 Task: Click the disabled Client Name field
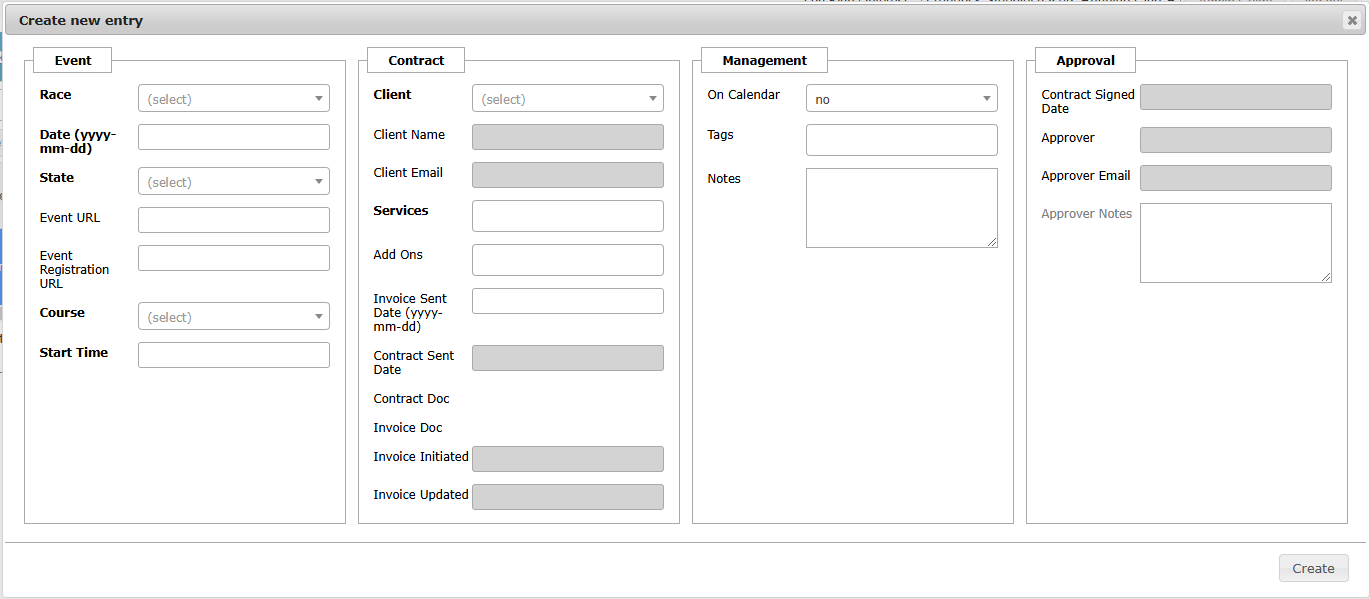[568, 137]
